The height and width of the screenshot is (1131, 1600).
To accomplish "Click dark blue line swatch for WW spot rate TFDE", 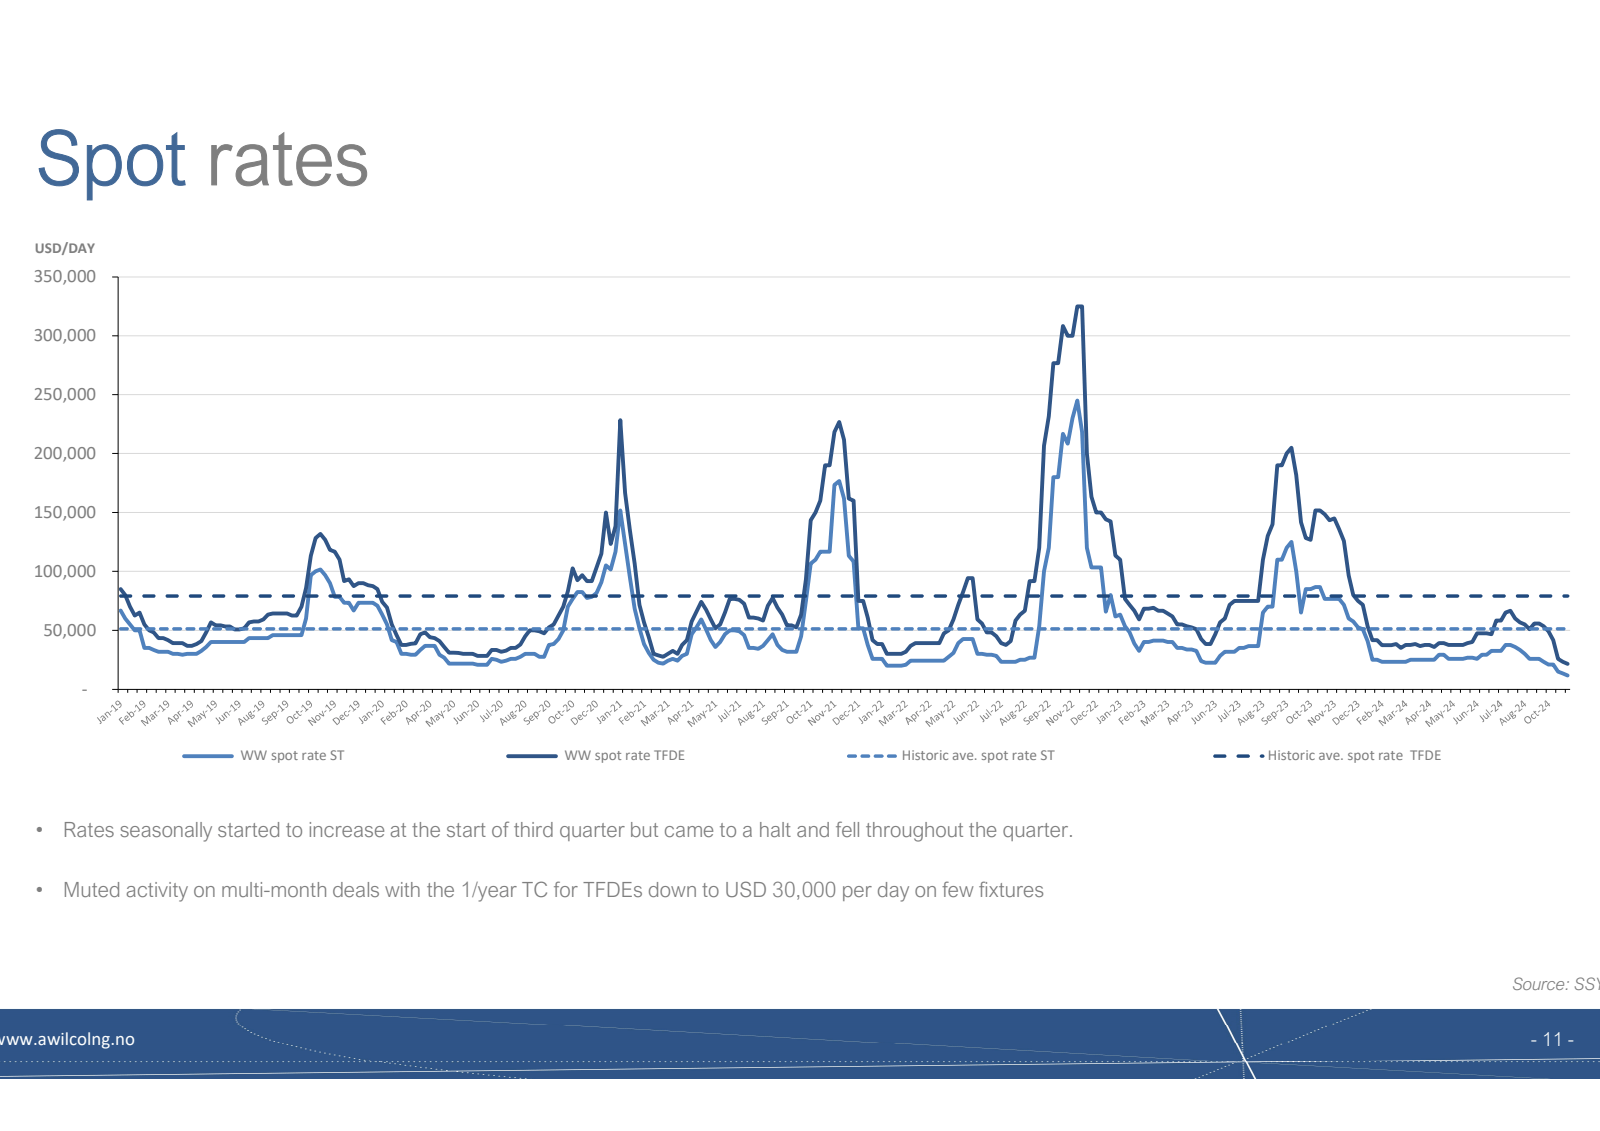I will click(x=532, y=756).
